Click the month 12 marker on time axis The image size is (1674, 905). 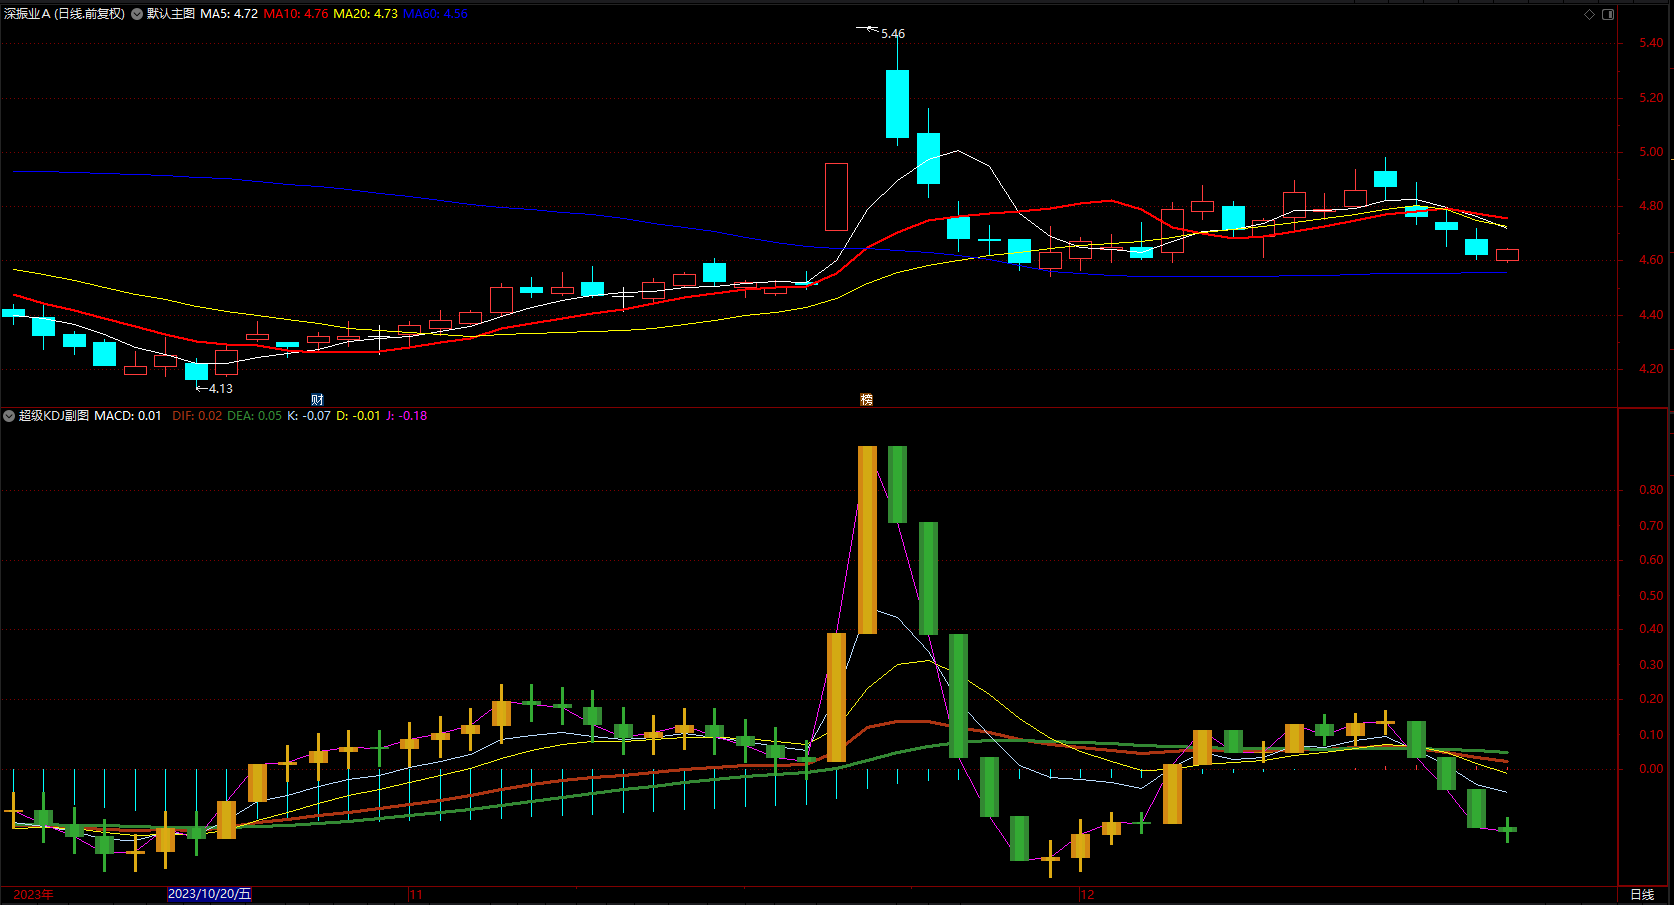click(1088, 894)
